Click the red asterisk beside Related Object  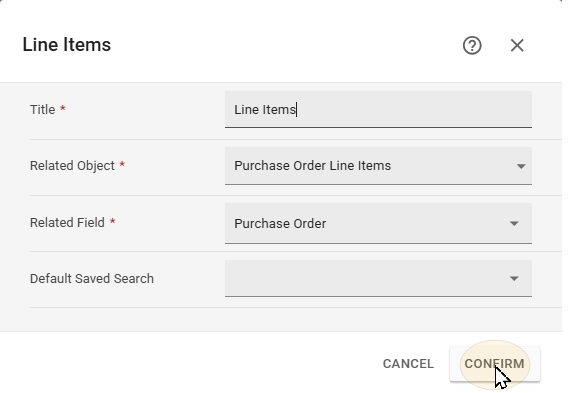tap(122, 164)
